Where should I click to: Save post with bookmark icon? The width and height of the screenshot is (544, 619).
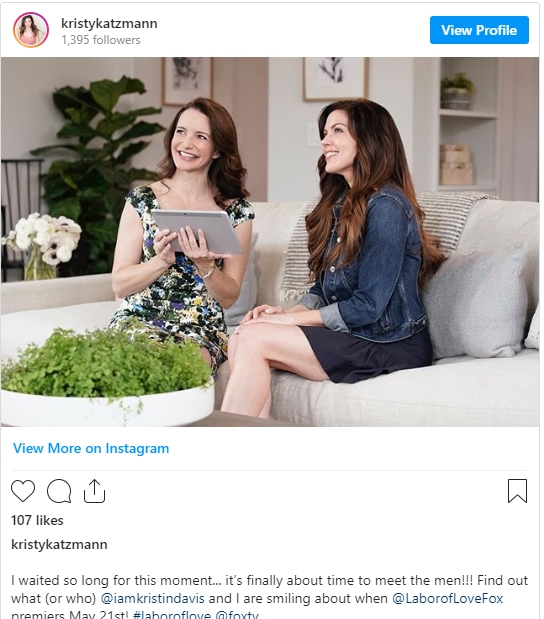coord(517,491)
